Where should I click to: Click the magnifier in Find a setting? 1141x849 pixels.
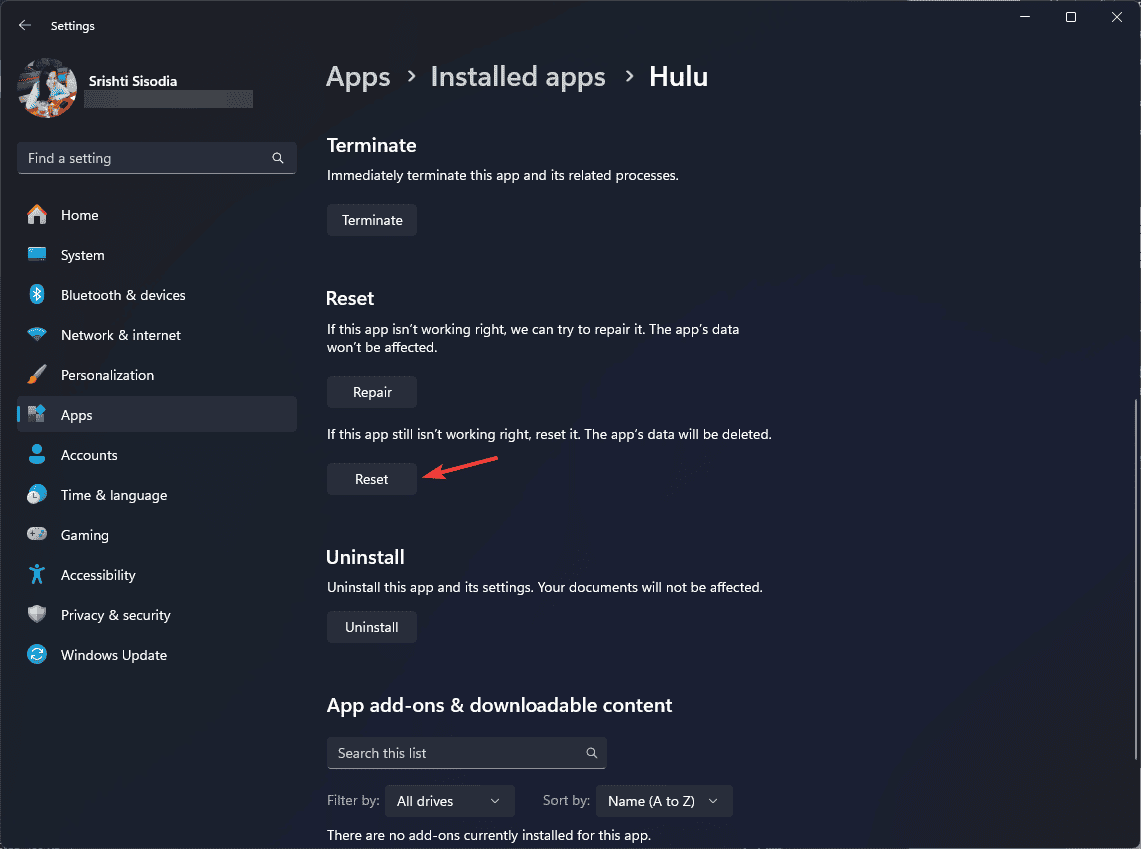click(278, 158)
